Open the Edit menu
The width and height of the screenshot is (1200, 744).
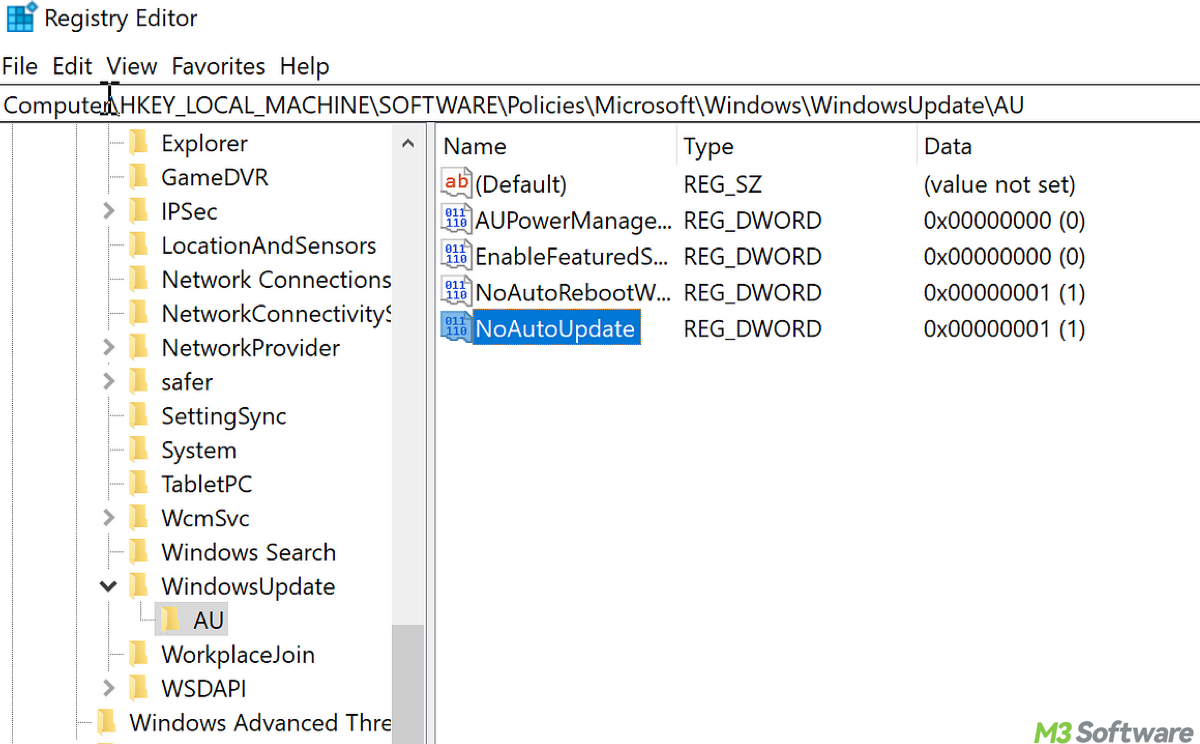point(72,66)
